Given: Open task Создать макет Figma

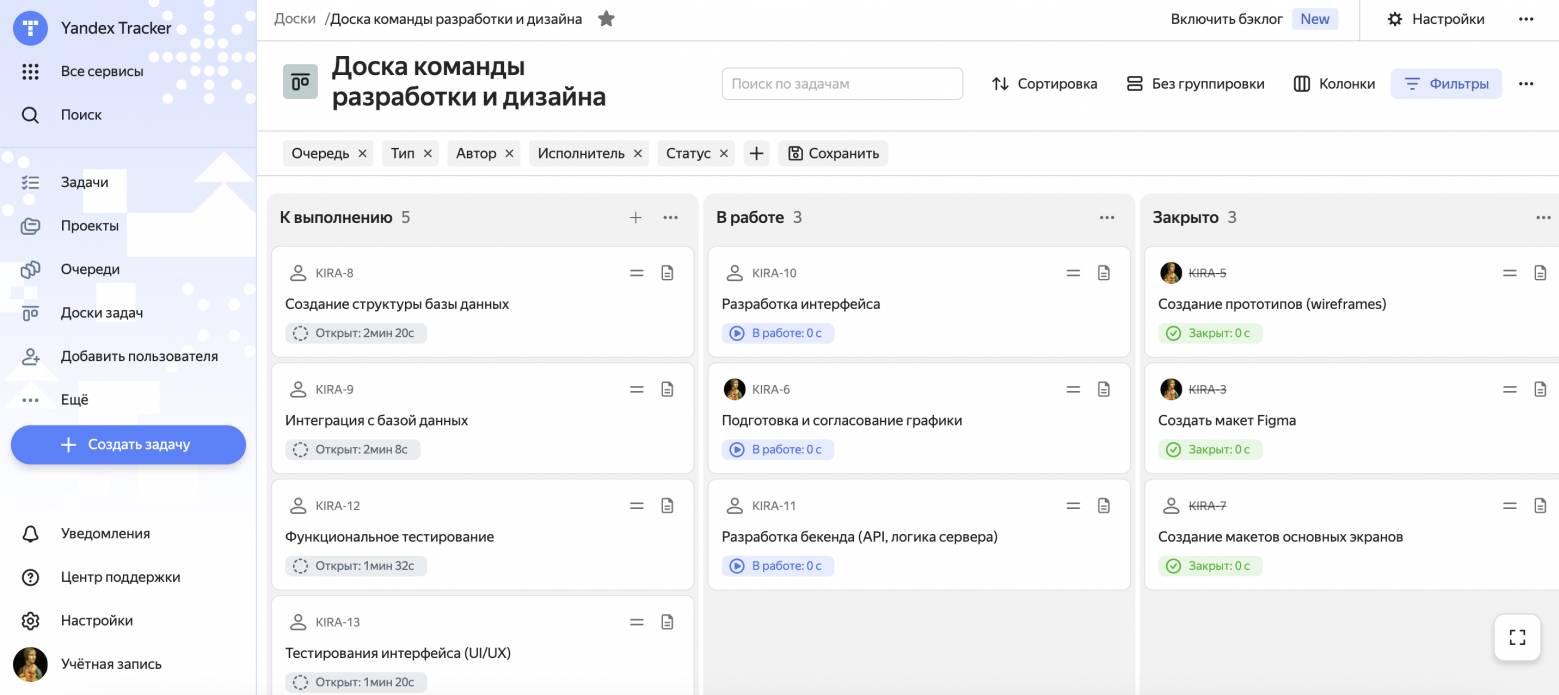Looking at the screenshot, I should (1227, 420).
